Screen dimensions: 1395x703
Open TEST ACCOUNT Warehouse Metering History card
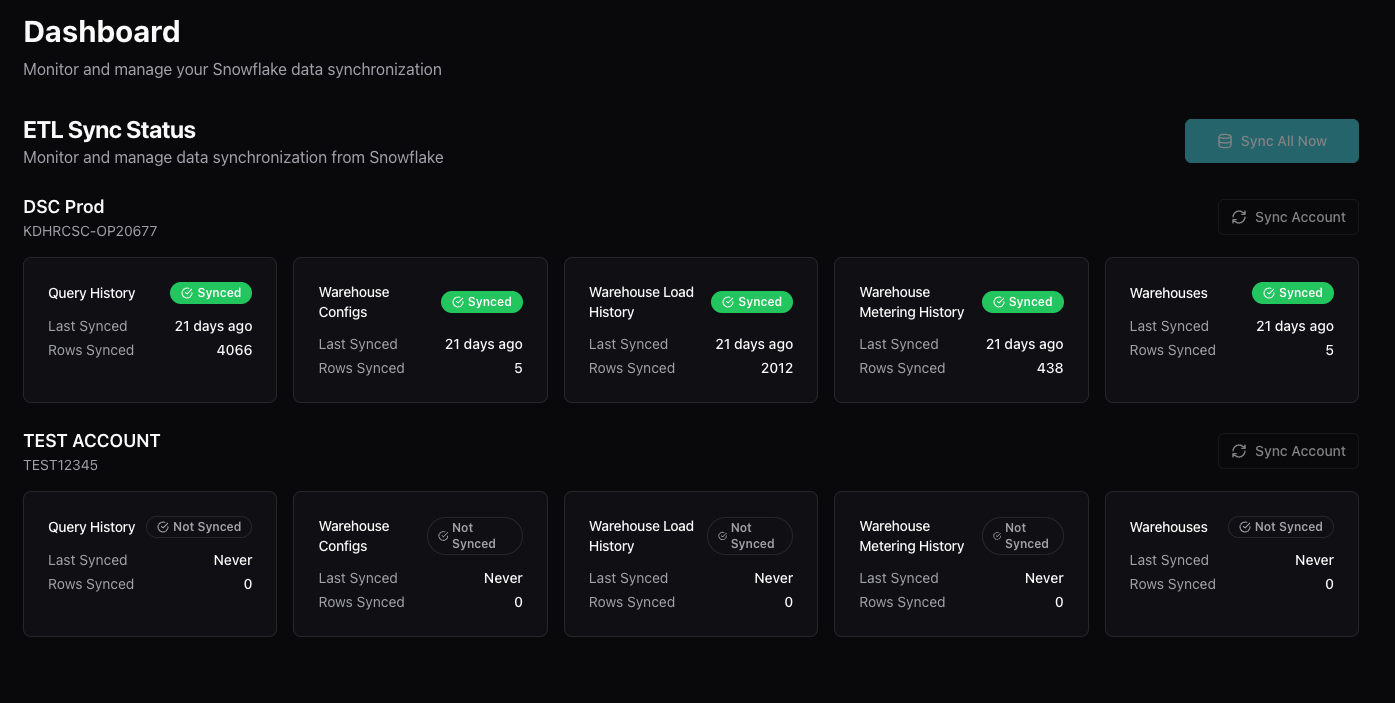point(960,564)
